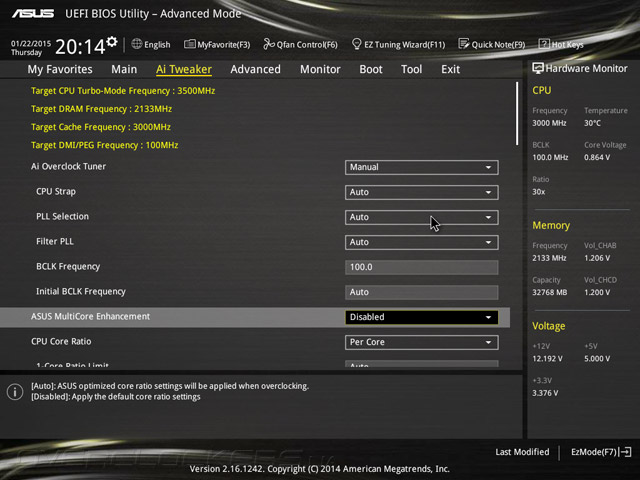Go to the Advanced tab

click(x=256, y=69)
